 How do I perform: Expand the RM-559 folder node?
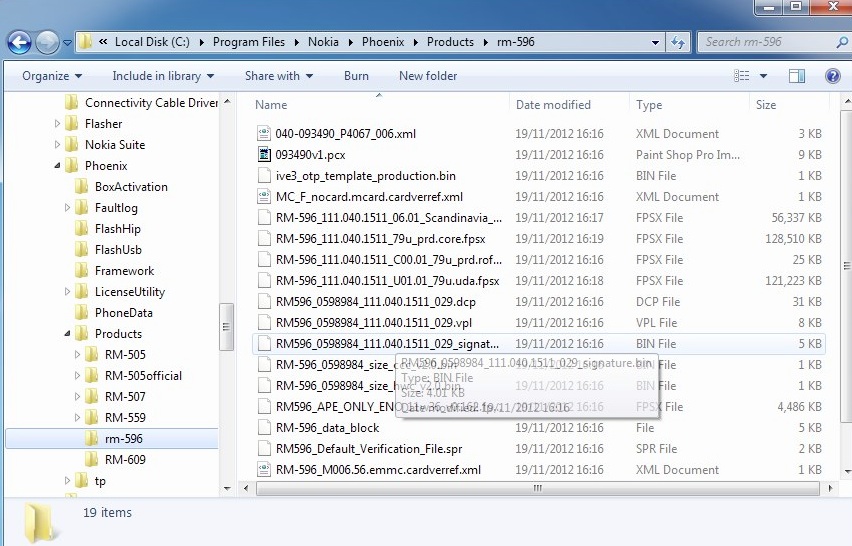point(77,418)
